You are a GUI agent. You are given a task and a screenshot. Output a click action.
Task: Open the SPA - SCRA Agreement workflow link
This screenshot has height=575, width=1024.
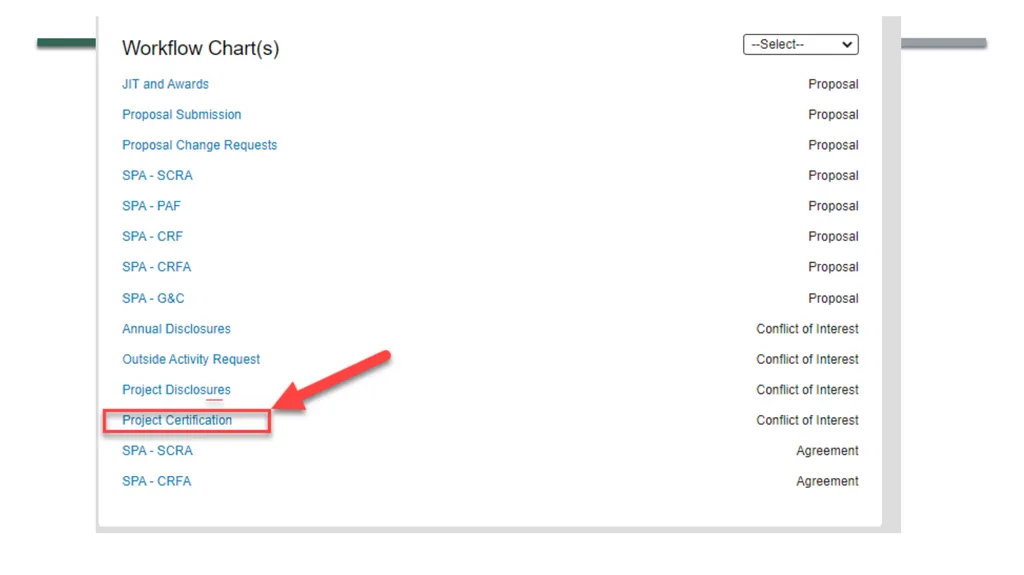[157, 451]
